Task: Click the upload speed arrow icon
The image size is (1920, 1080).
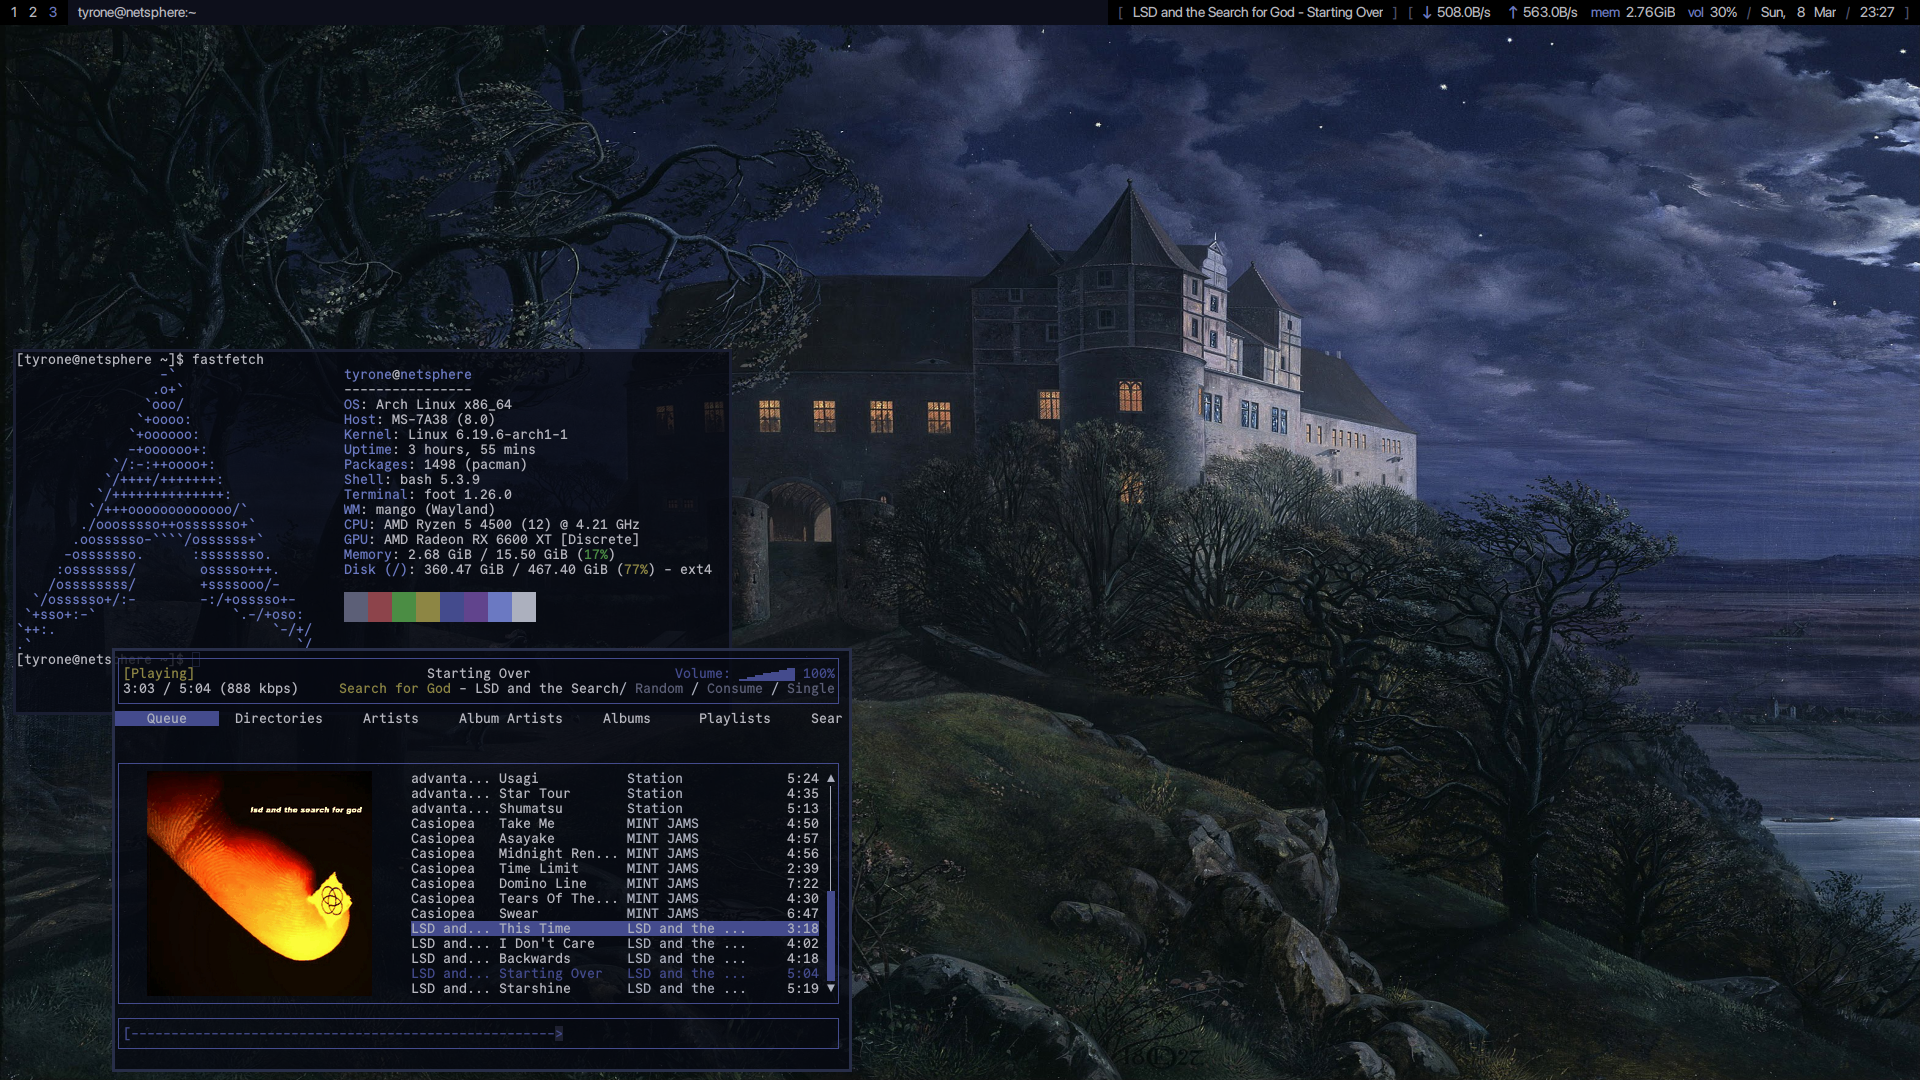Action: click(1513, 13)
